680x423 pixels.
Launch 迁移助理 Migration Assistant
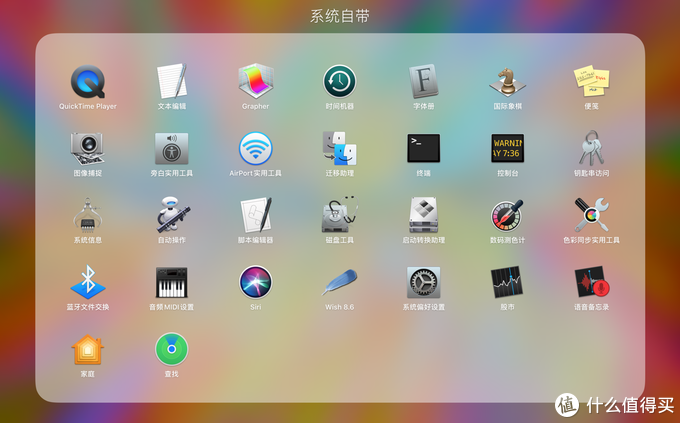coord(340,148)
